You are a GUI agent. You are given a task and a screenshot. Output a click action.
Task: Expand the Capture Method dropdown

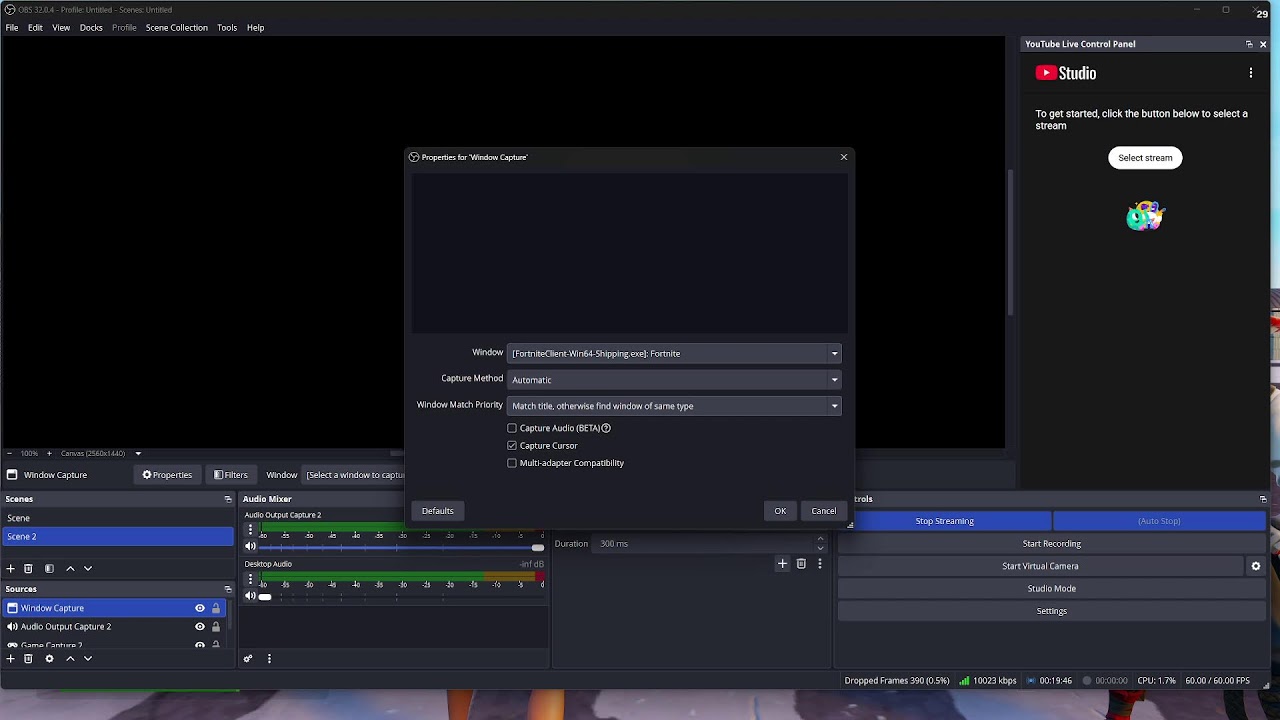[x=674, y=380]
